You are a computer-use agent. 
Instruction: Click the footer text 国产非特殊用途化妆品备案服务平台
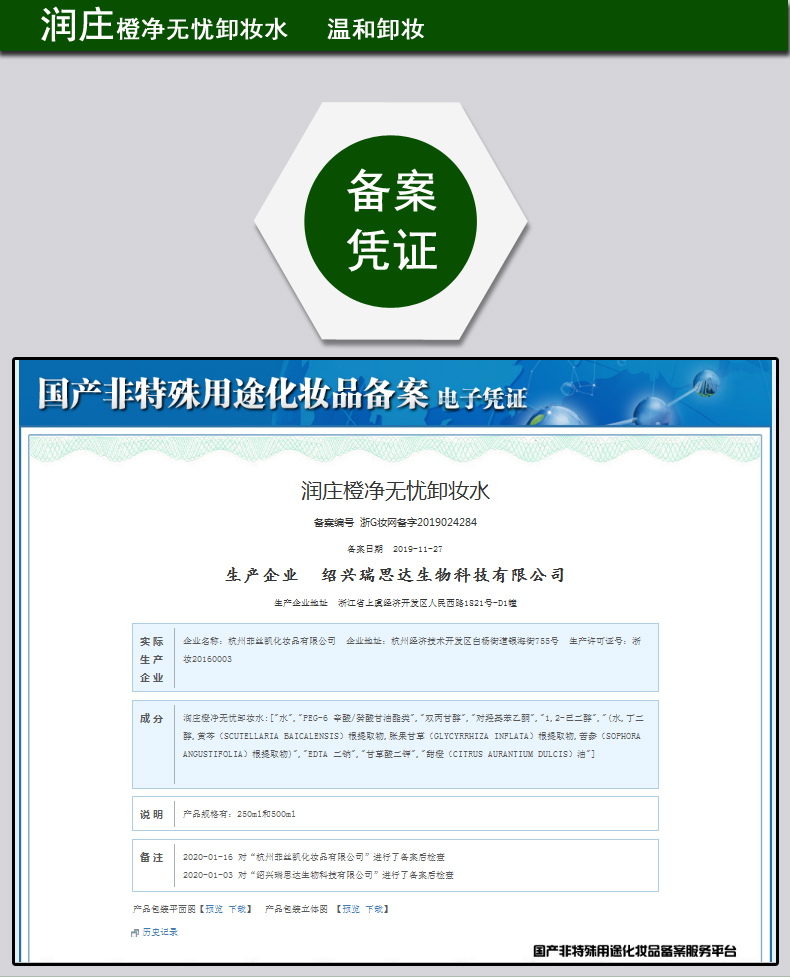coord(634,951)
